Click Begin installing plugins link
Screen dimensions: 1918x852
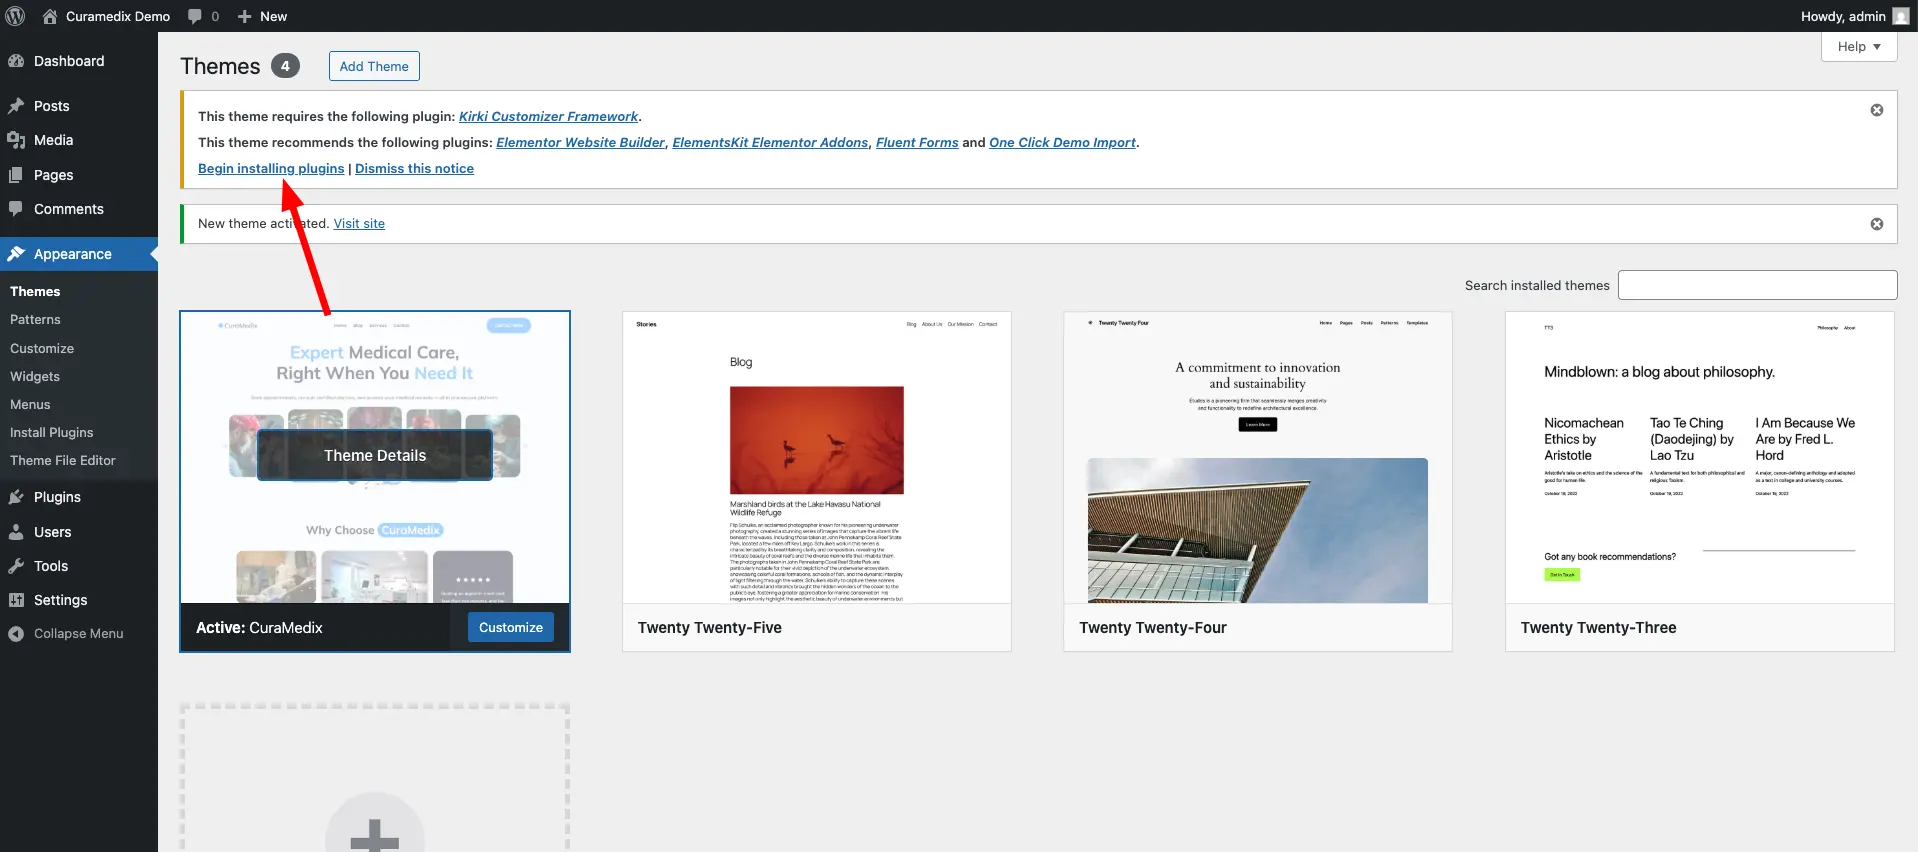(271, 168)
